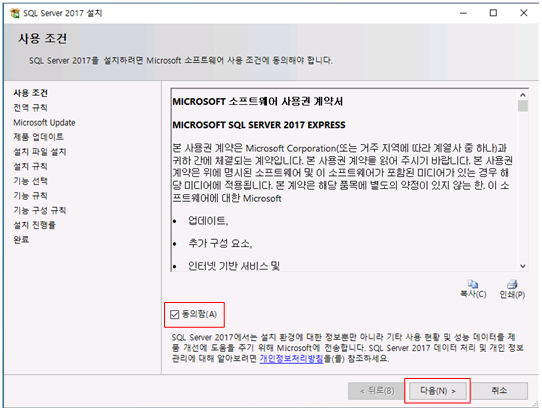
Task: Click the copy (복사) icon
Action: (x=473, y=284)
